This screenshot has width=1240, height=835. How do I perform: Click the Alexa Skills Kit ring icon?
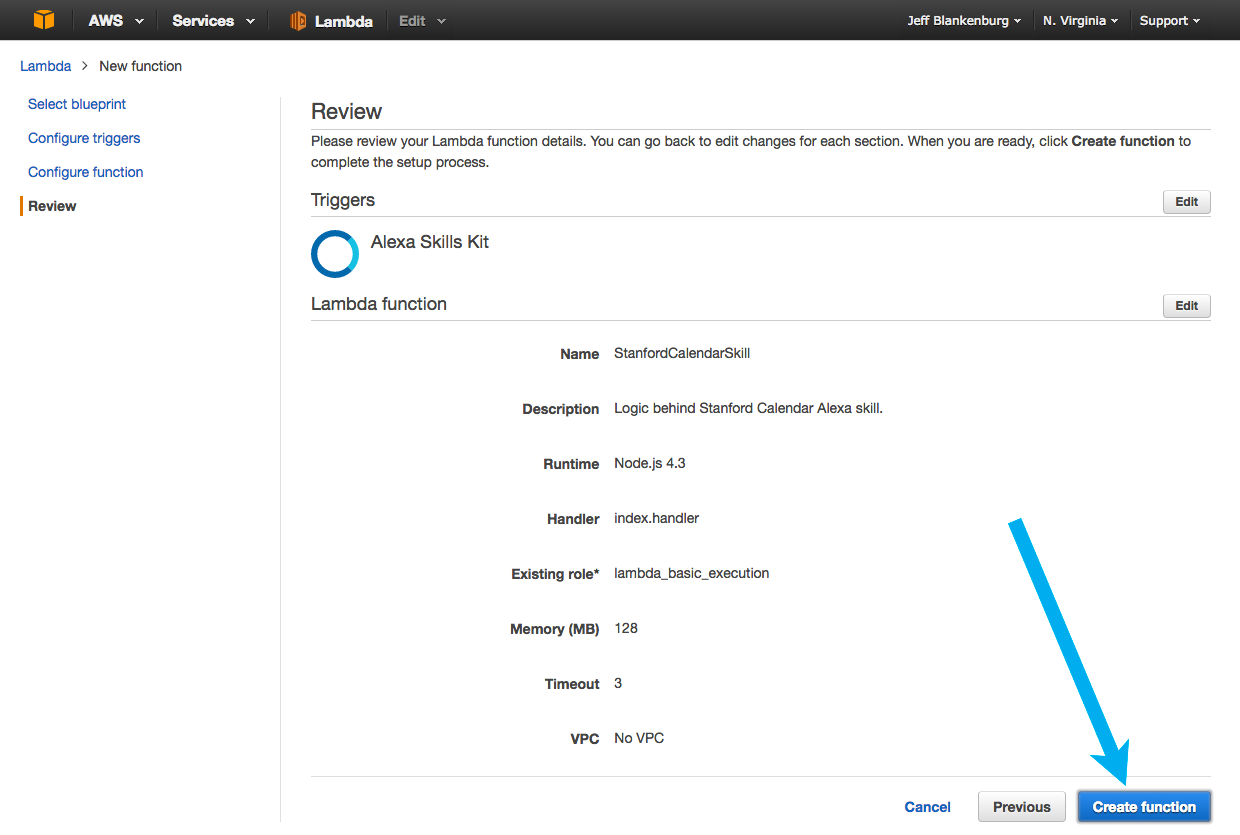pyautogui.click(x=335, y=254)
